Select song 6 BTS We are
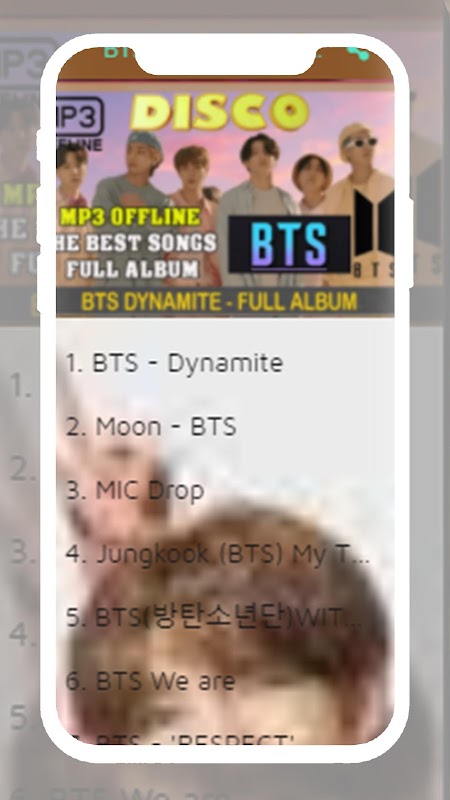This screenshot has height=800, width=450. click(x=225, y=682)
